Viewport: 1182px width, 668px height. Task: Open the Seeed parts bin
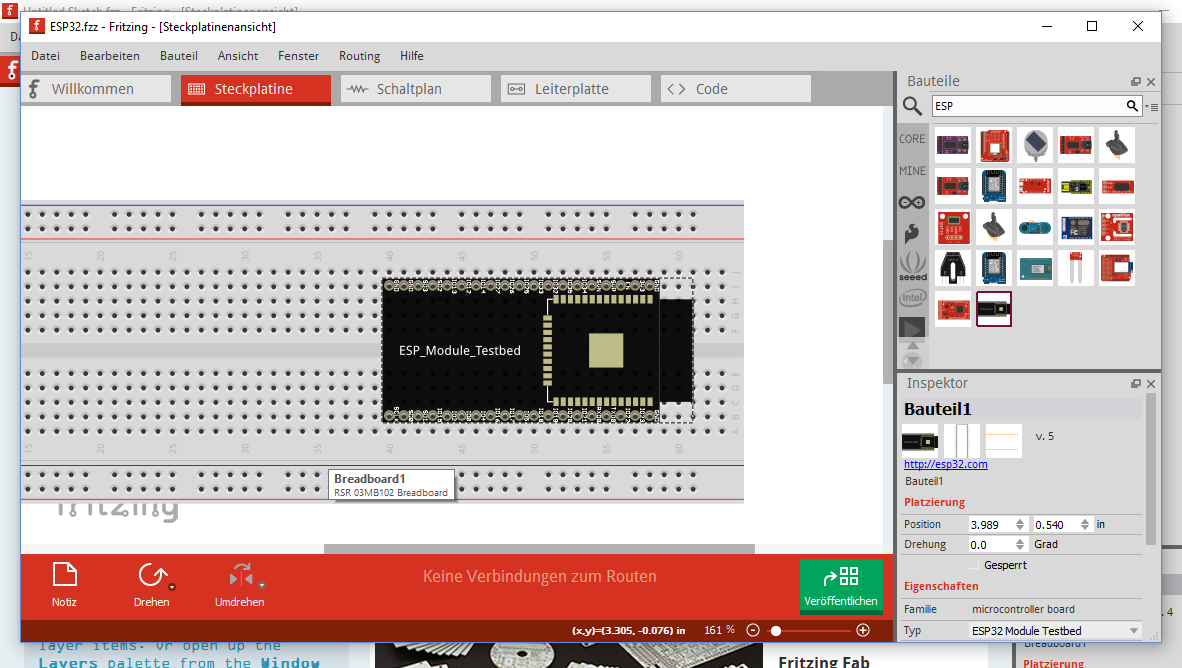click(x=912, y=266)
